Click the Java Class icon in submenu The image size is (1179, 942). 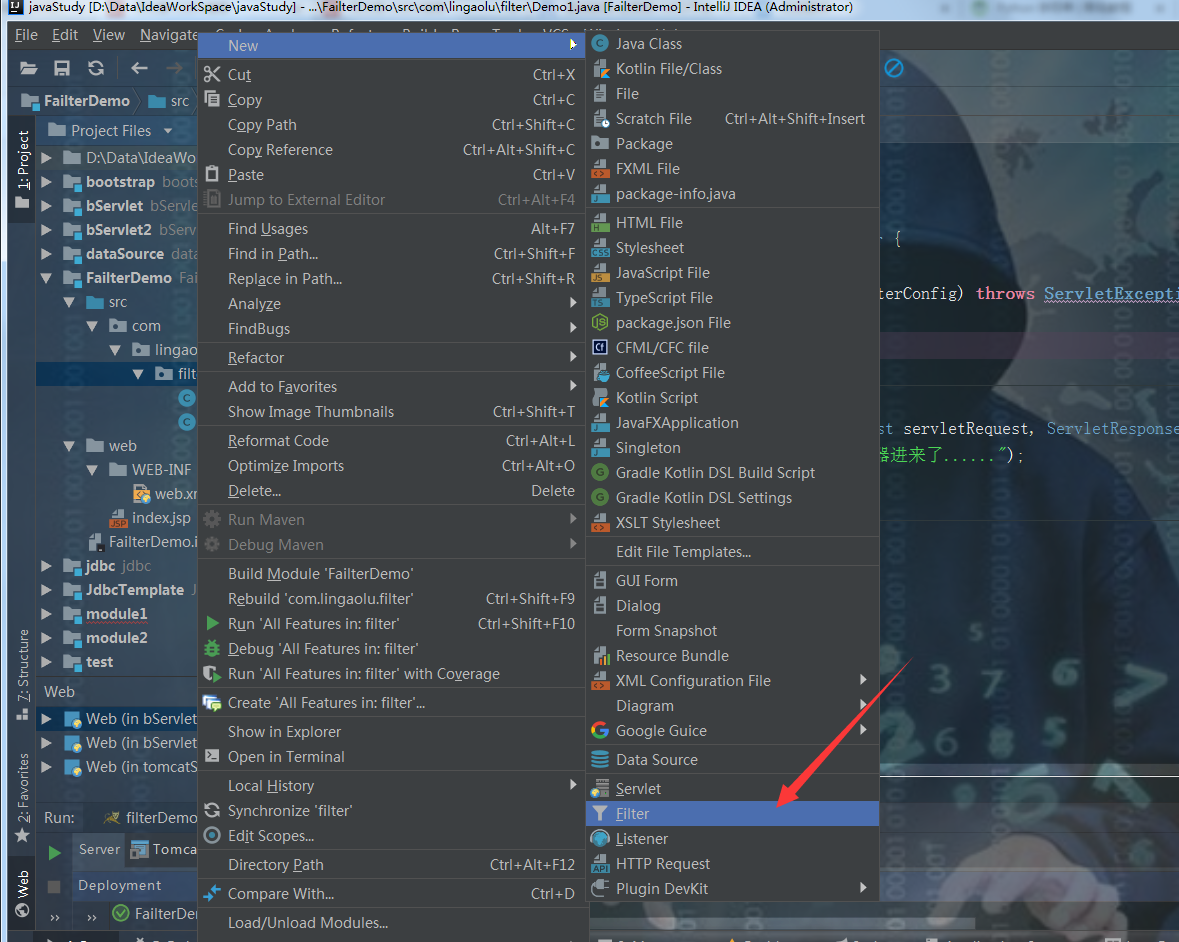click(x=600, y=44)
